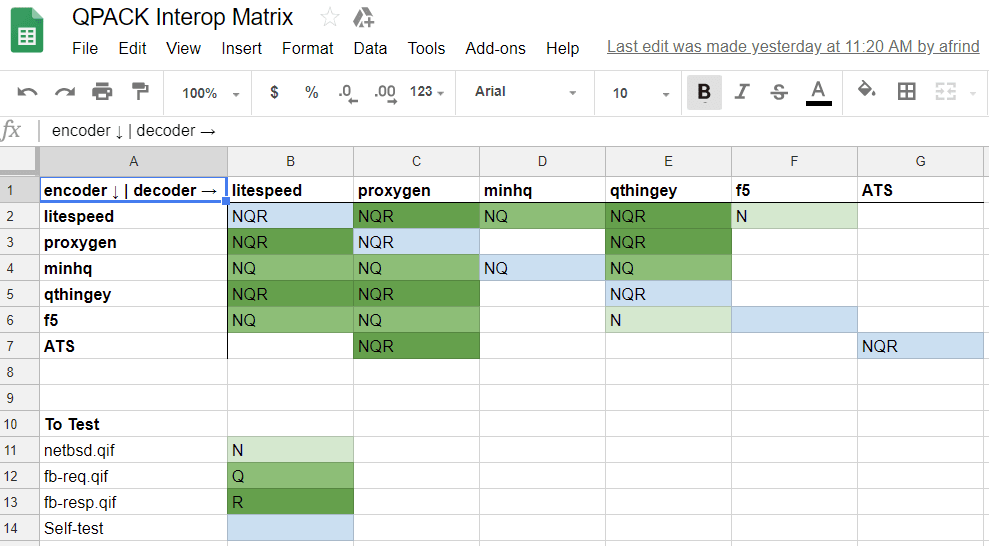Open more number formats 123 dropdown
This screenshot has width=989, height=546.
coord(427,92)
